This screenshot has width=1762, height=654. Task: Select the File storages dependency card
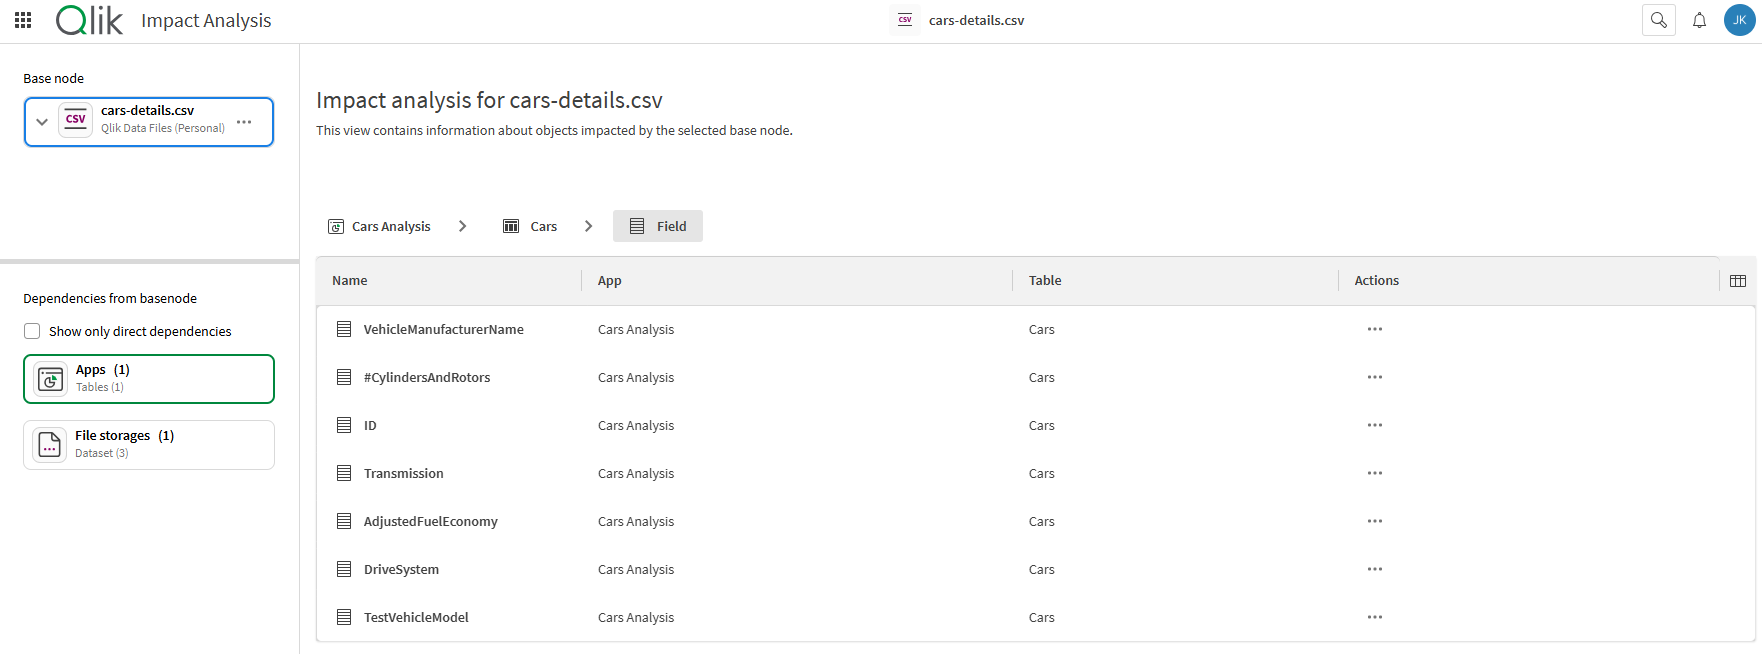pyautogui.click(x=149, y=445)
